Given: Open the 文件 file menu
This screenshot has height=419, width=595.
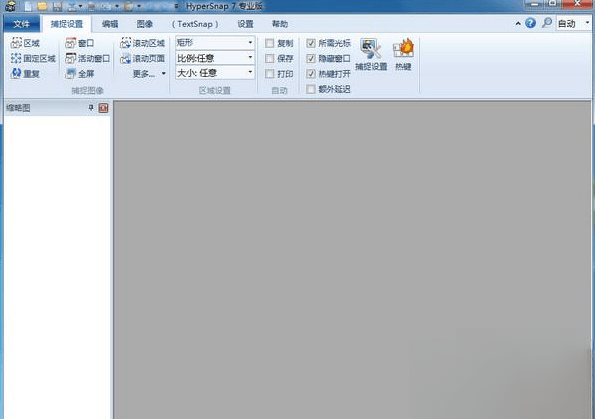Looking at the screenshot, I should coord(22,24).
